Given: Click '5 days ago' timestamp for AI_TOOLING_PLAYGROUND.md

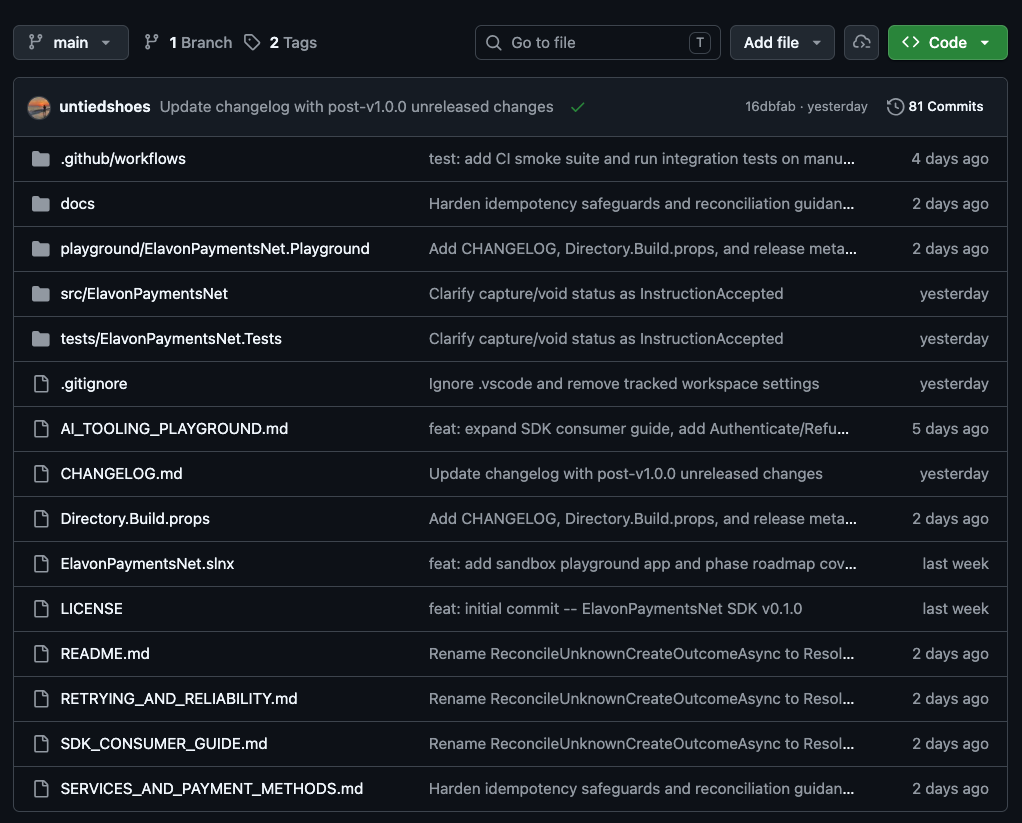Looking at the screenshot, I should point(950,428).
